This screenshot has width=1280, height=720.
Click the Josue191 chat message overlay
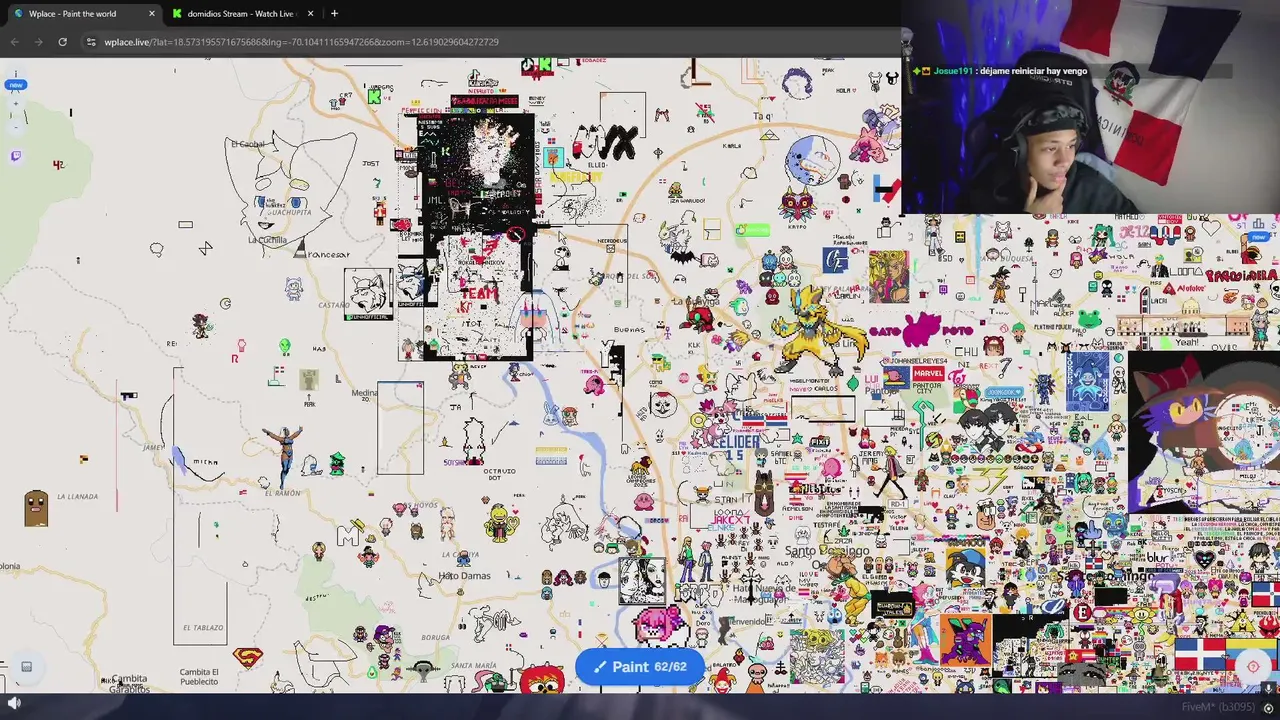[1000, 71]
